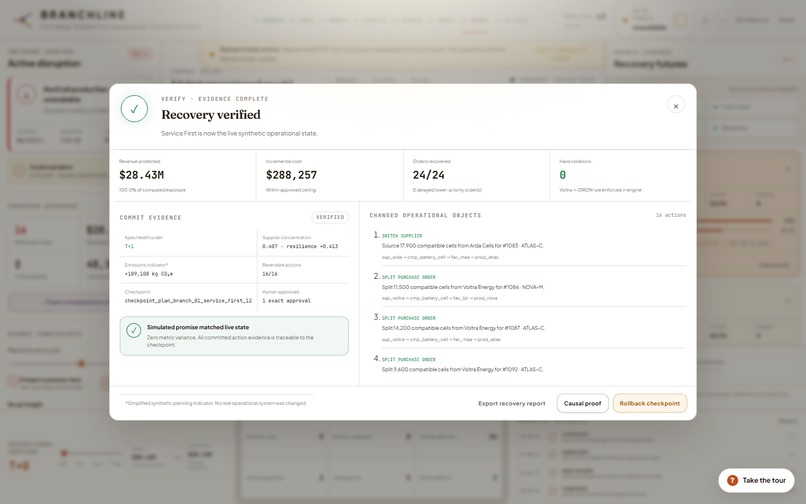
Task: Click "0.407 · resilience +0.413" supplier concentration value
Action: 300,246
